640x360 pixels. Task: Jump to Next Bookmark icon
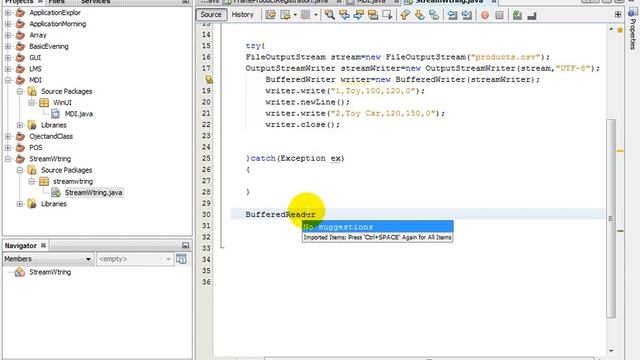point(419,15)
